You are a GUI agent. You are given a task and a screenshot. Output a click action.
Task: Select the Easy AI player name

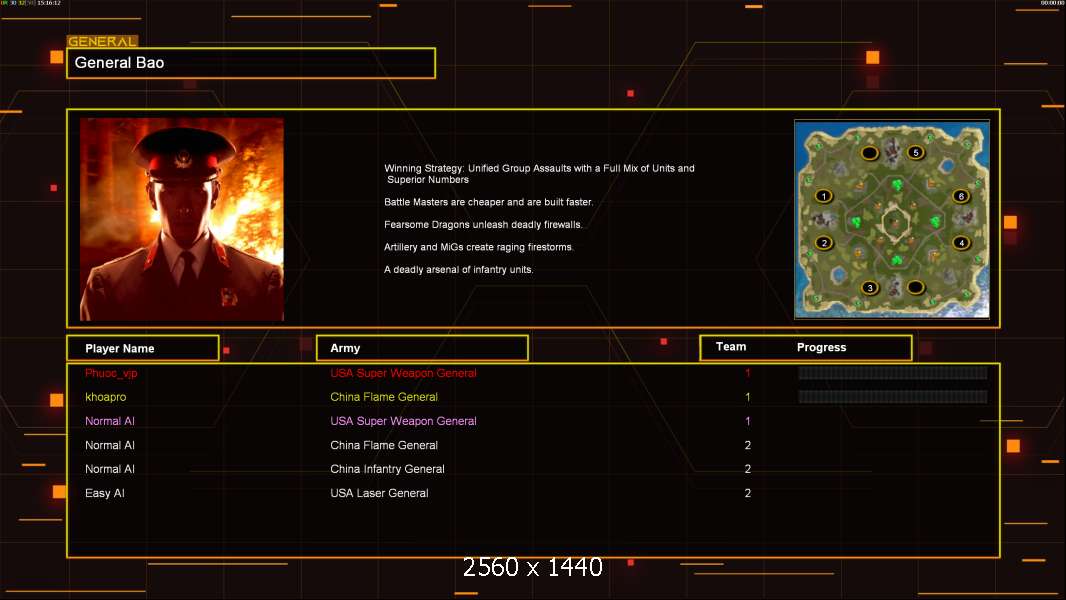[105, 493]
